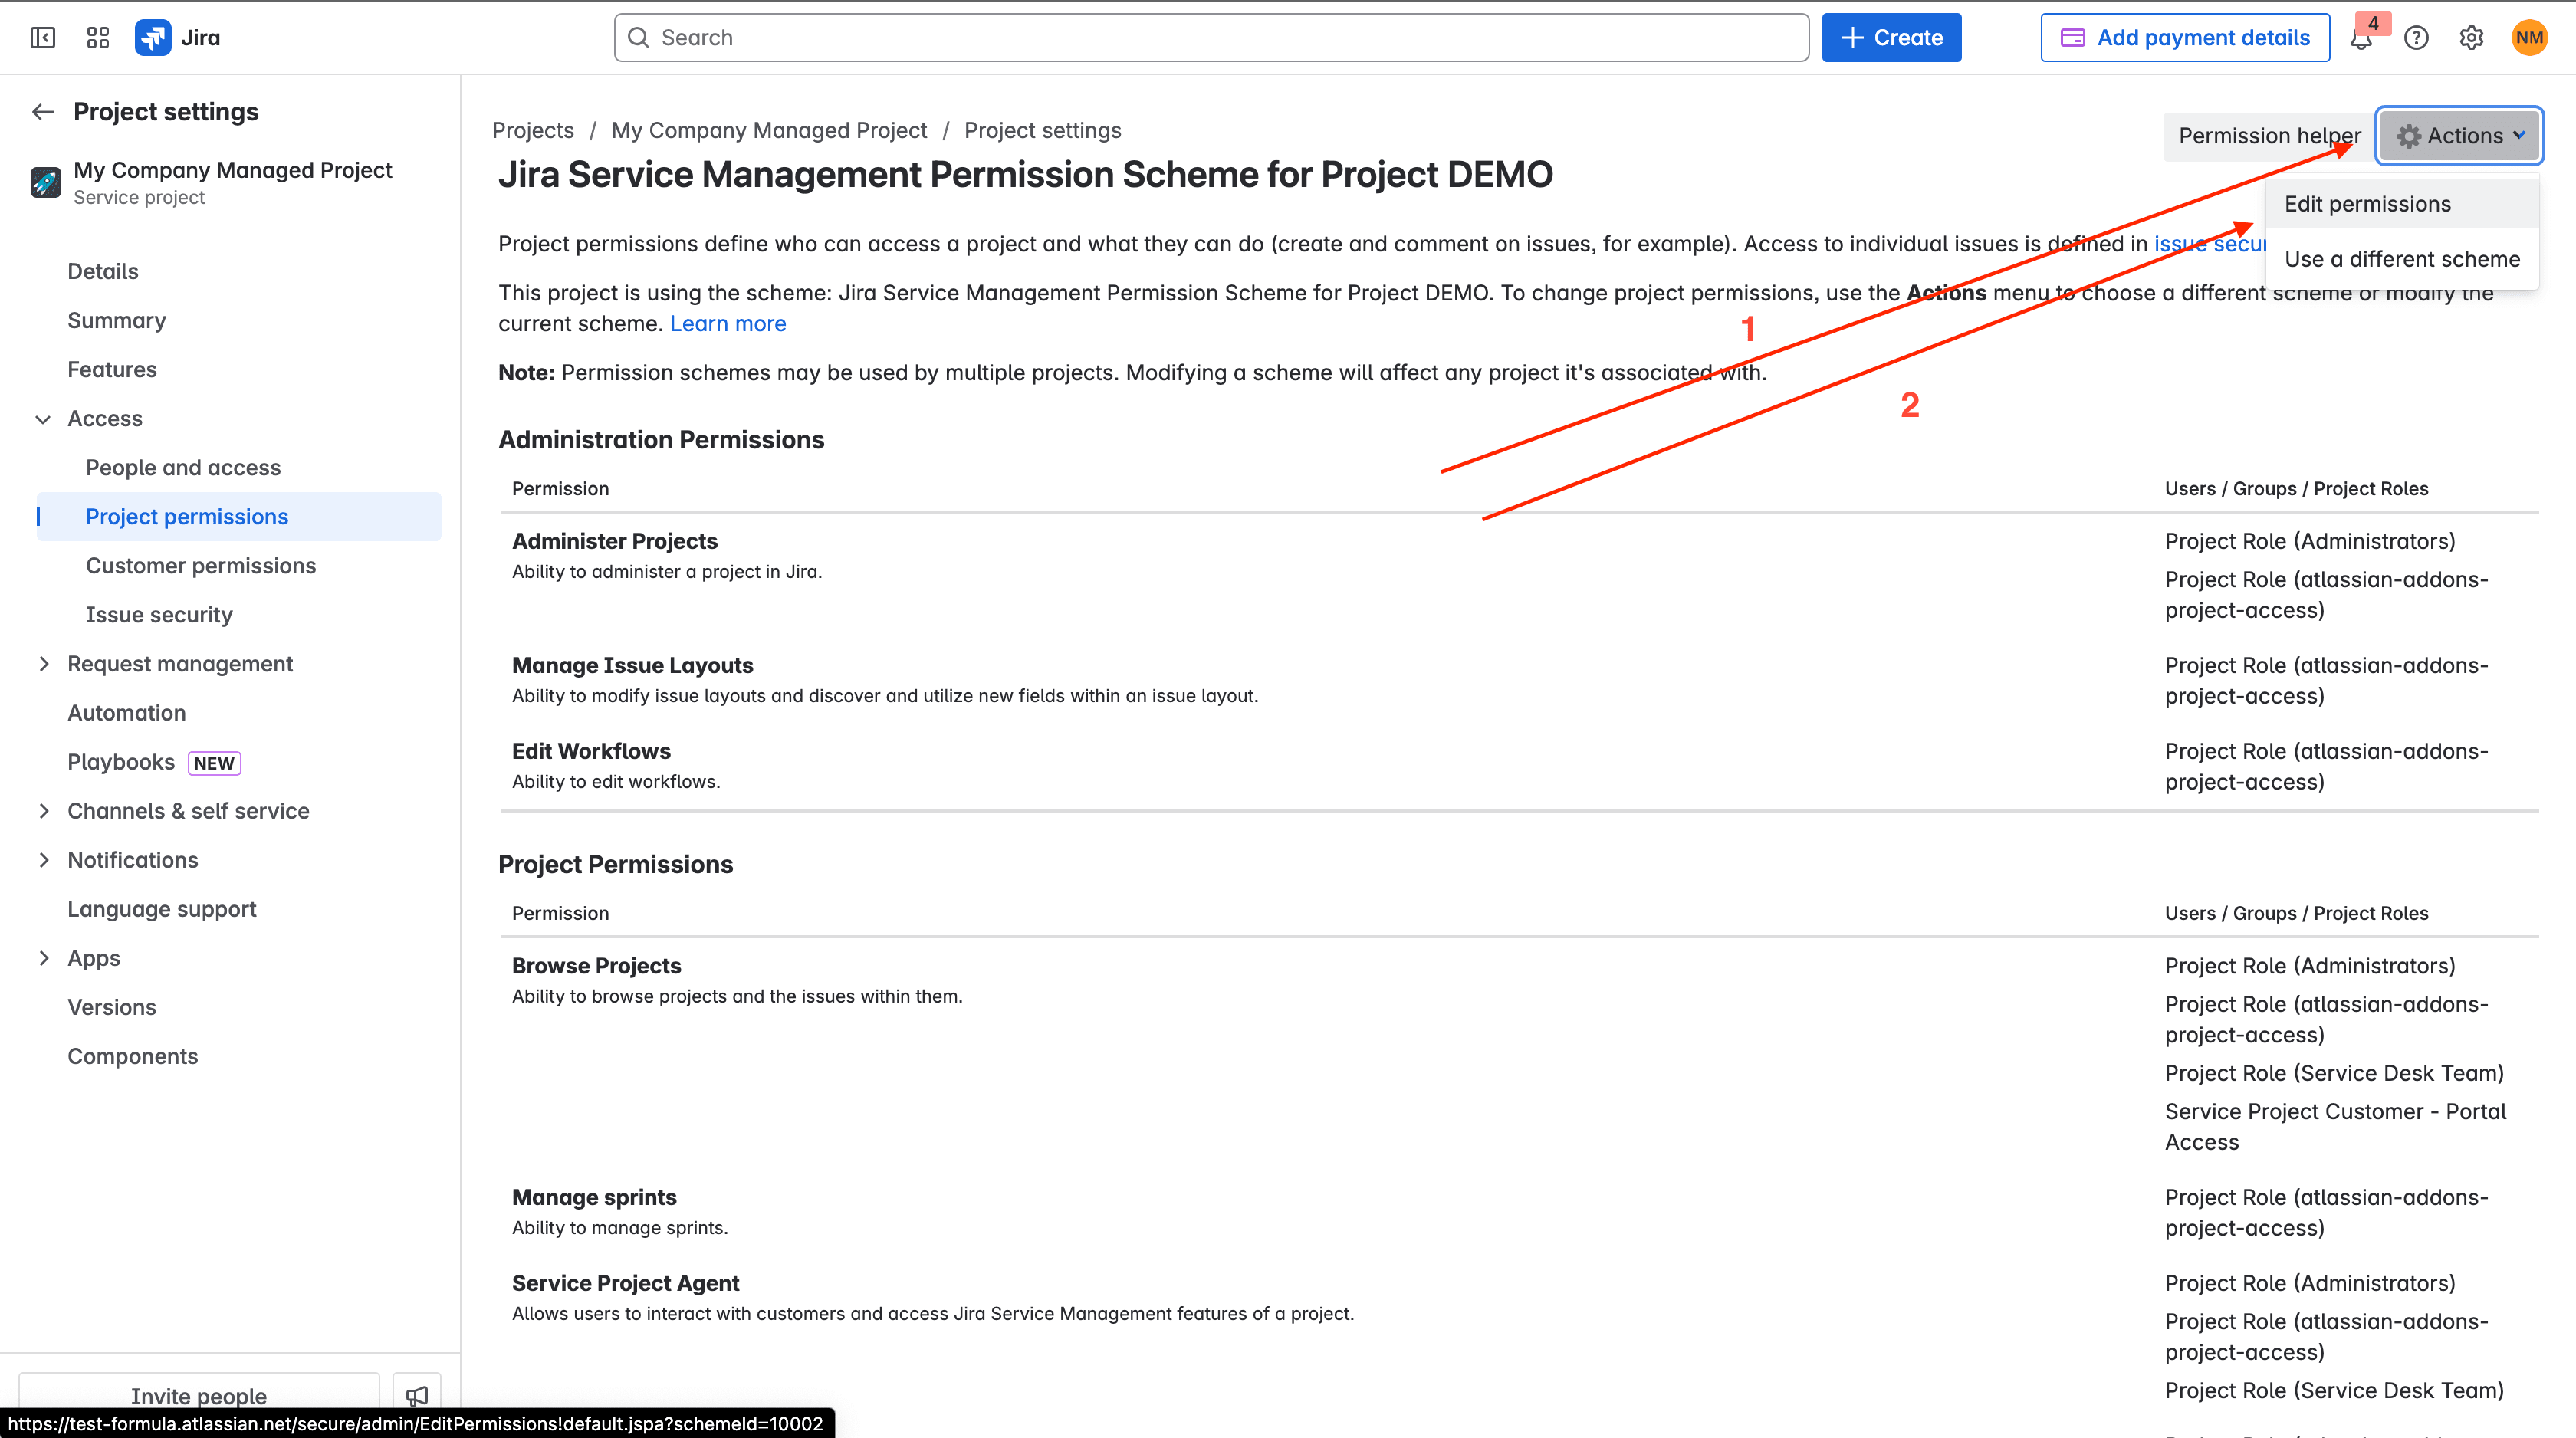Go to People and access
2576x1438 pixels.
[x=183, y=467]
